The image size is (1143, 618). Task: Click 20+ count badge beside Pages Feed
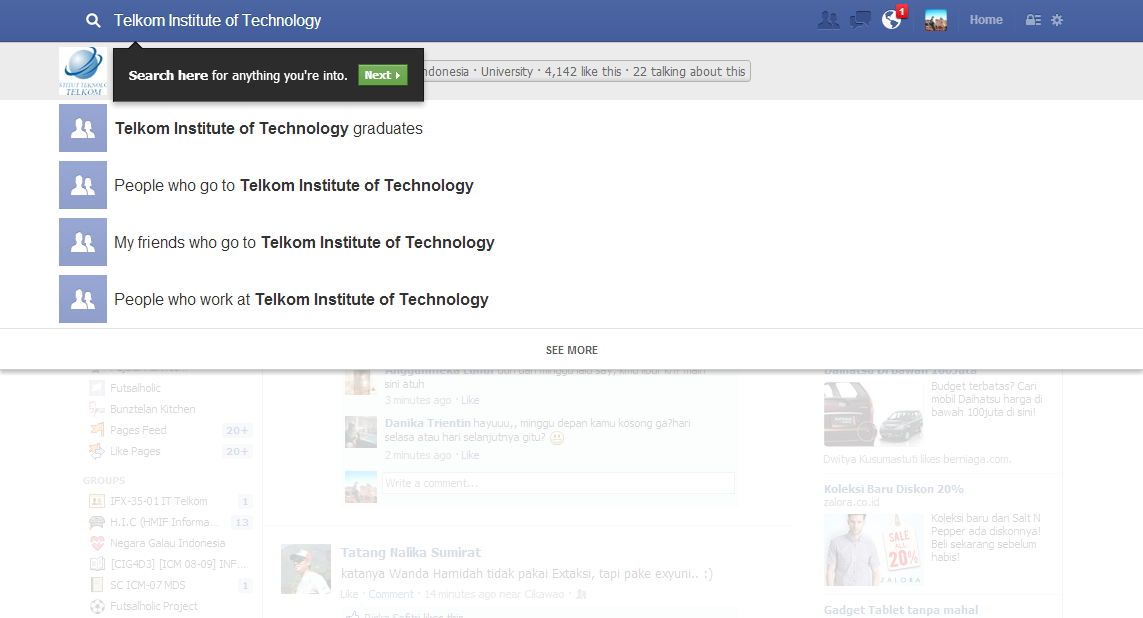[x=237, y=430]
